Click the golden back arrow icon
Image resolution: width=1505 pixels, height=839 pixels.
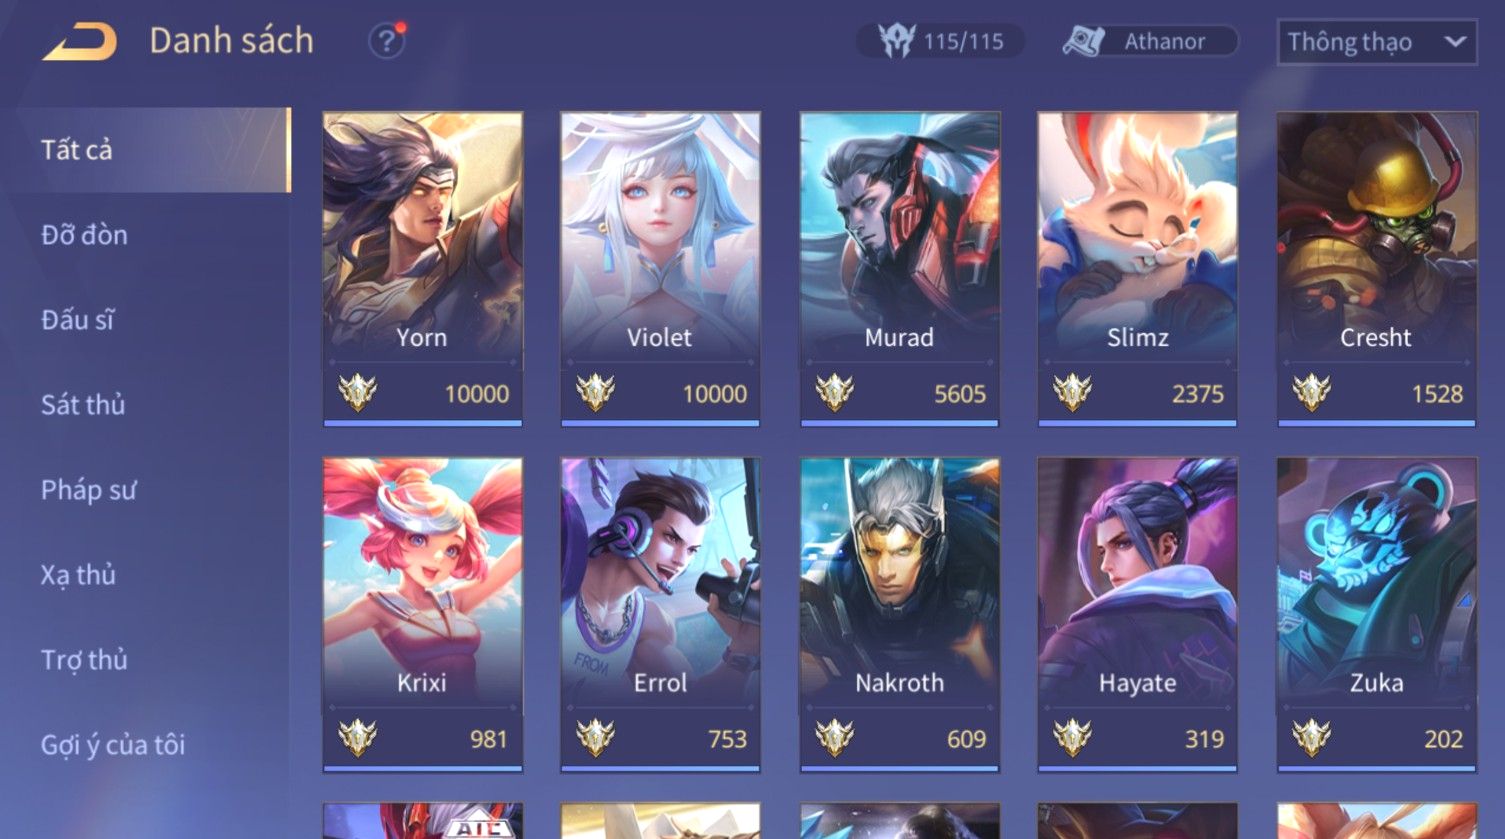tap(79, 42)
